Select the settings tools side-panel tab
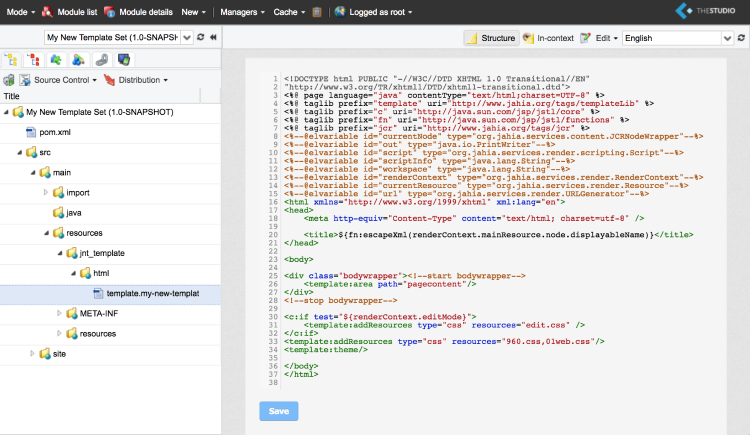The height and width of the screenshot is (435, 750). [101, 60]
